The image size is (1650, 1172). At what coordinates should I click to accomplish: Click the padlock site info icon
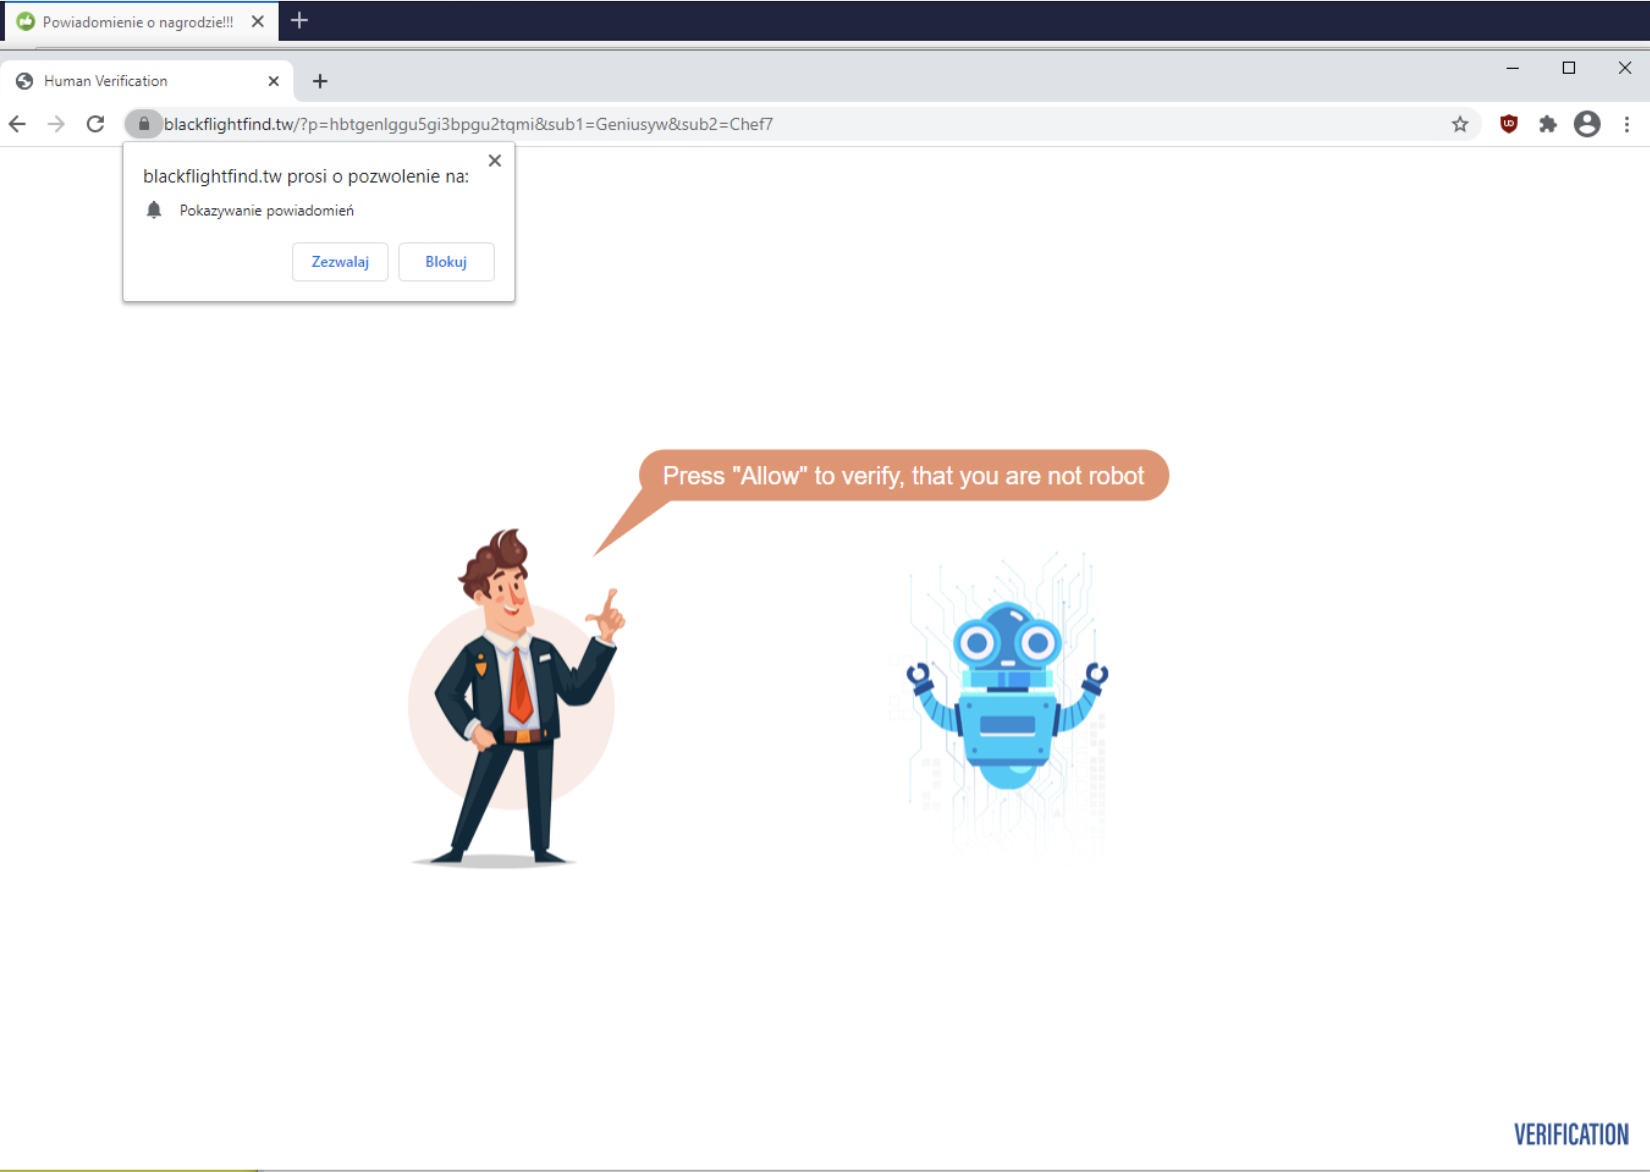click(144, 124)
